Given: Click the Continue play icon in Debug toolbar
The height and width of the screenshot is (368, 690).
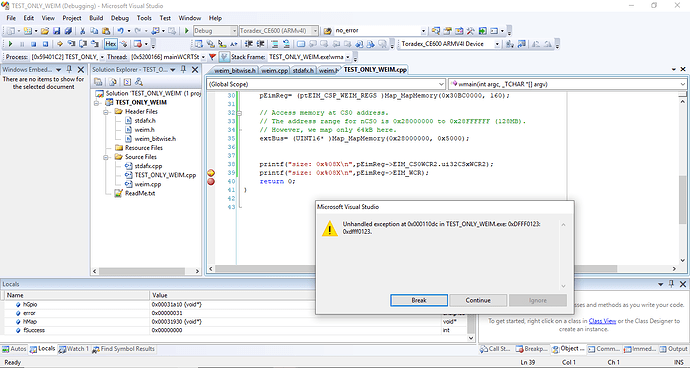Looking at the screenshot, I should tap(10, 44).
